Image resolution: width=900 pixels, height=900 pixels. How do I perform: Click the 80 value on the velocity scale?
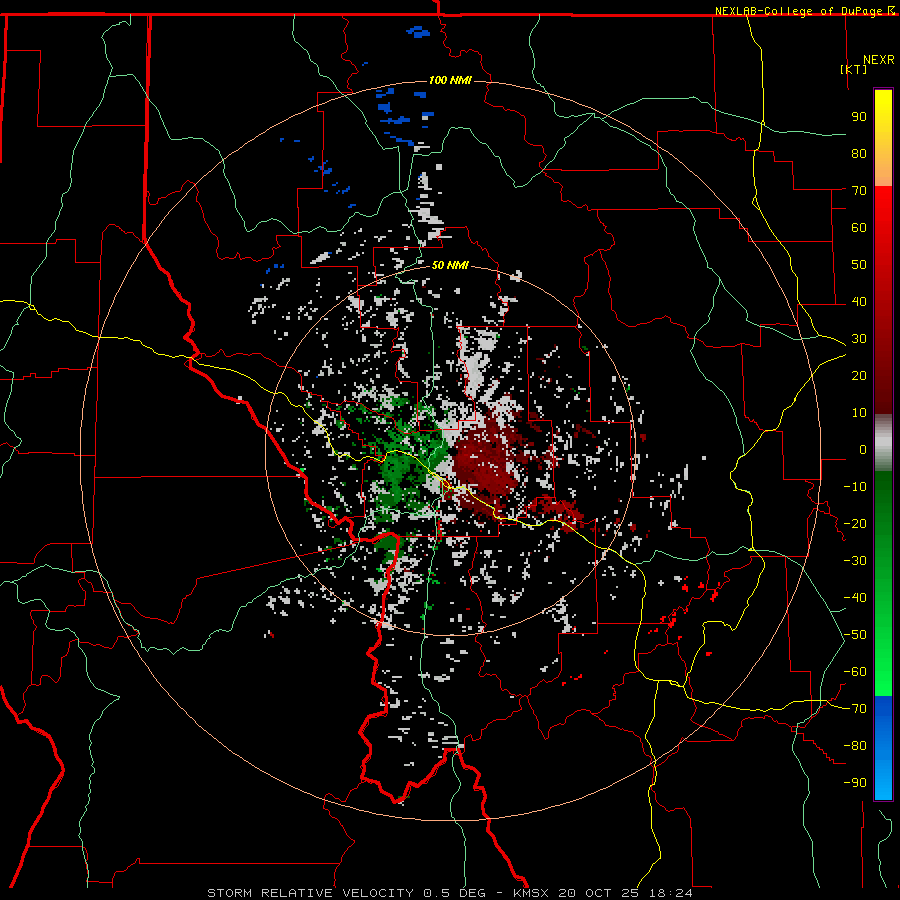(859, 154)
